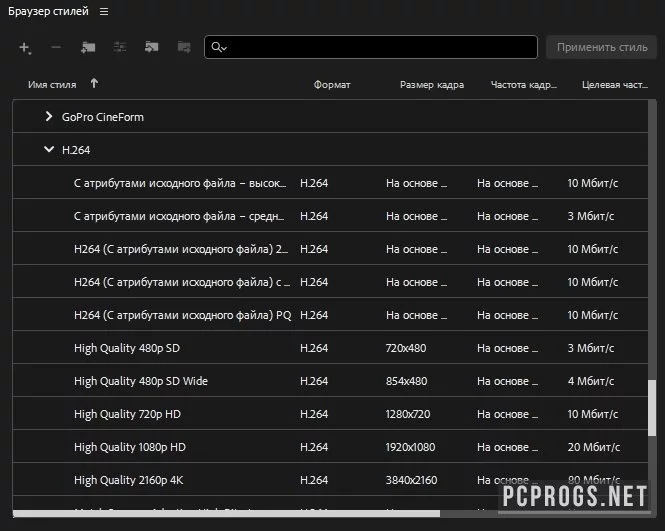Sort by the Размер кадра column header

pyautogui.click(x=432, y=85)
